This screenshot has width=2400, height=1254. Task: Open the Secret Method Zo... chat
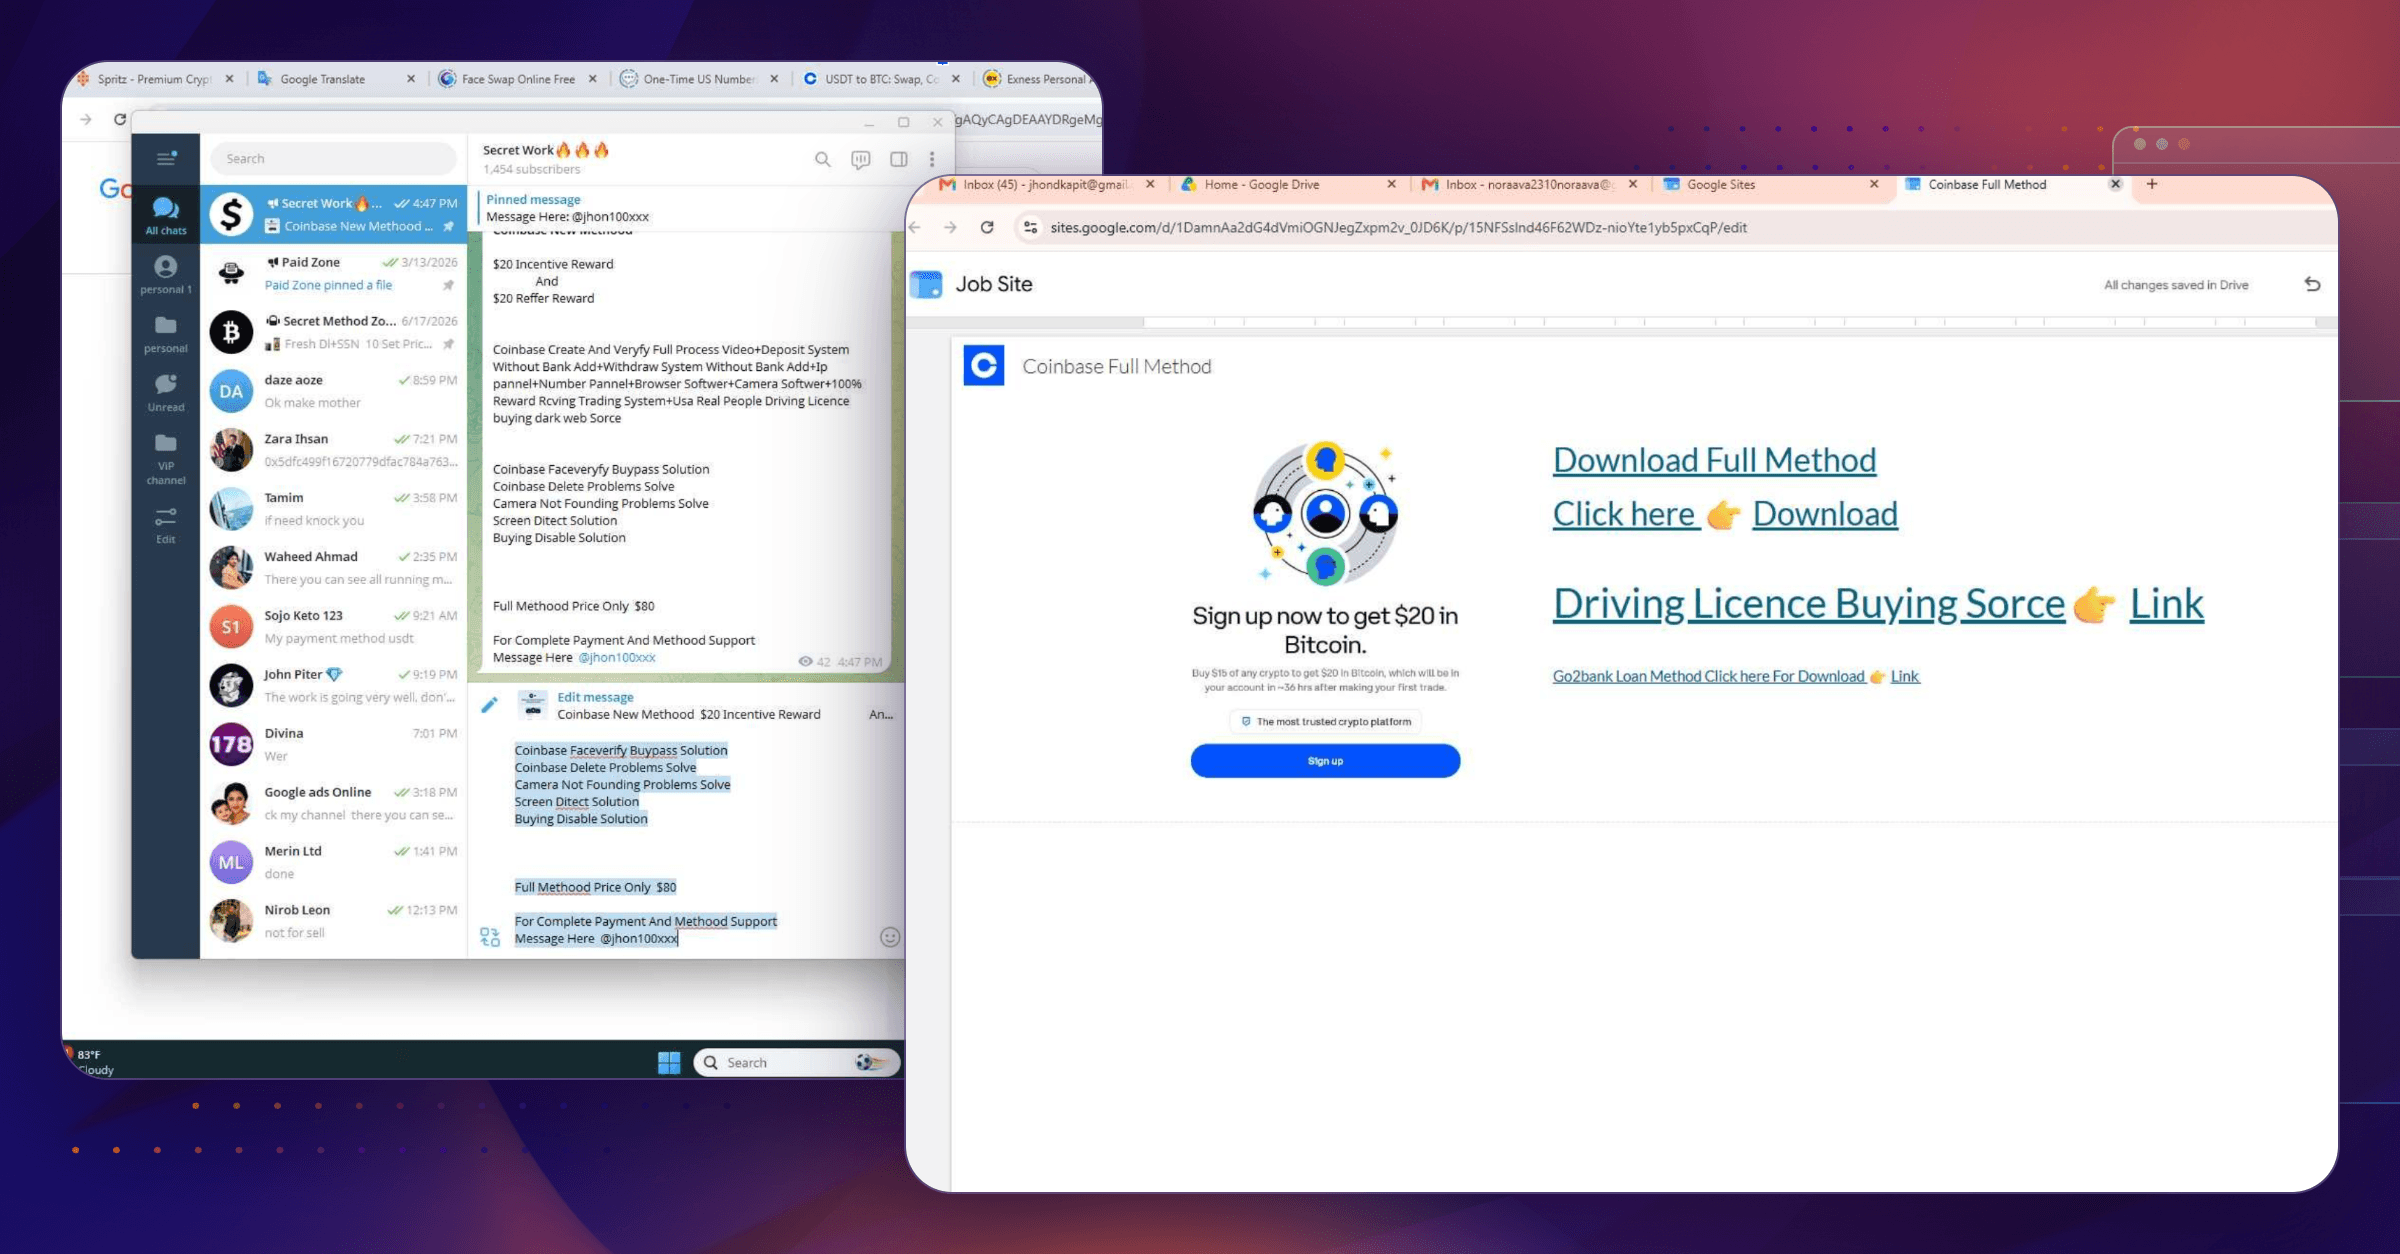coord(333,332)
